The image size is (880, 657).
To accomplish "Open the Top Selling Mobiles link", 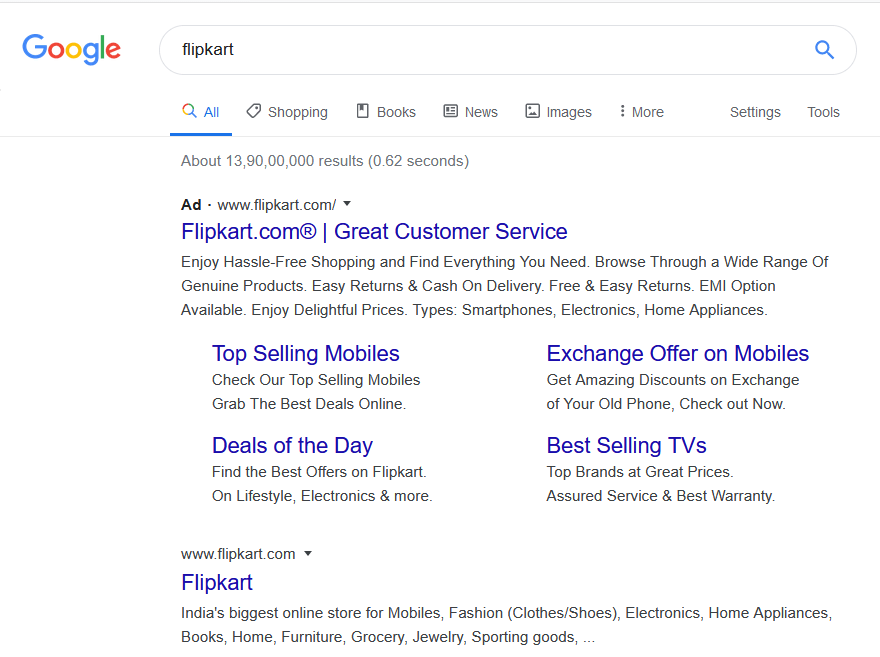I will click(x=305, y=354).
